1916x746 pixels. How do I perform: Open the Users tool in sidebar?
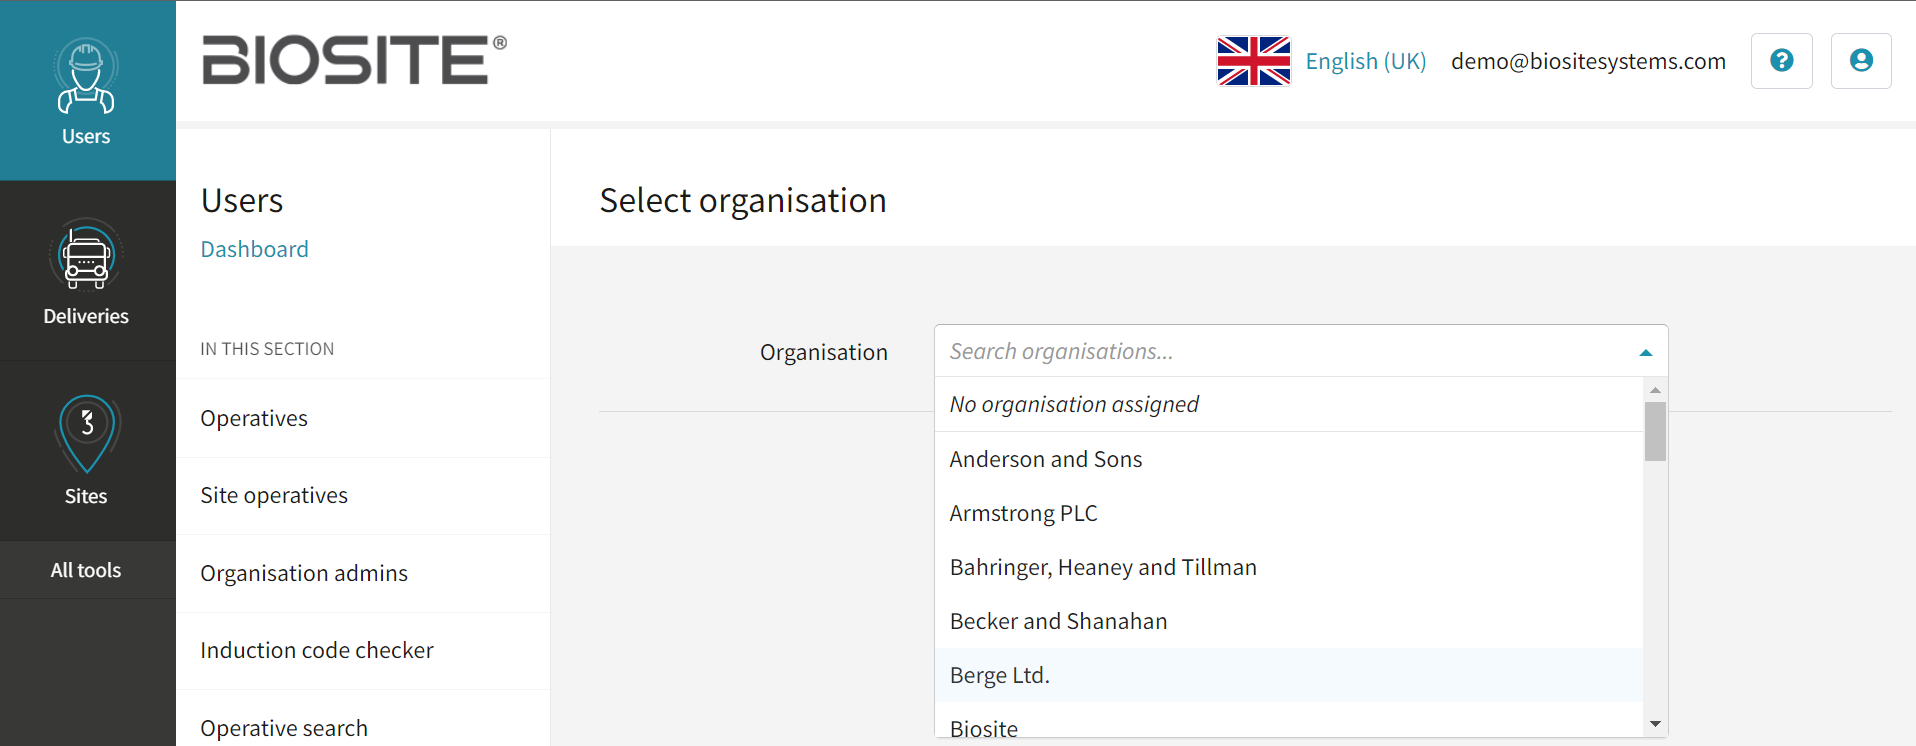click(x=87, y=91)
